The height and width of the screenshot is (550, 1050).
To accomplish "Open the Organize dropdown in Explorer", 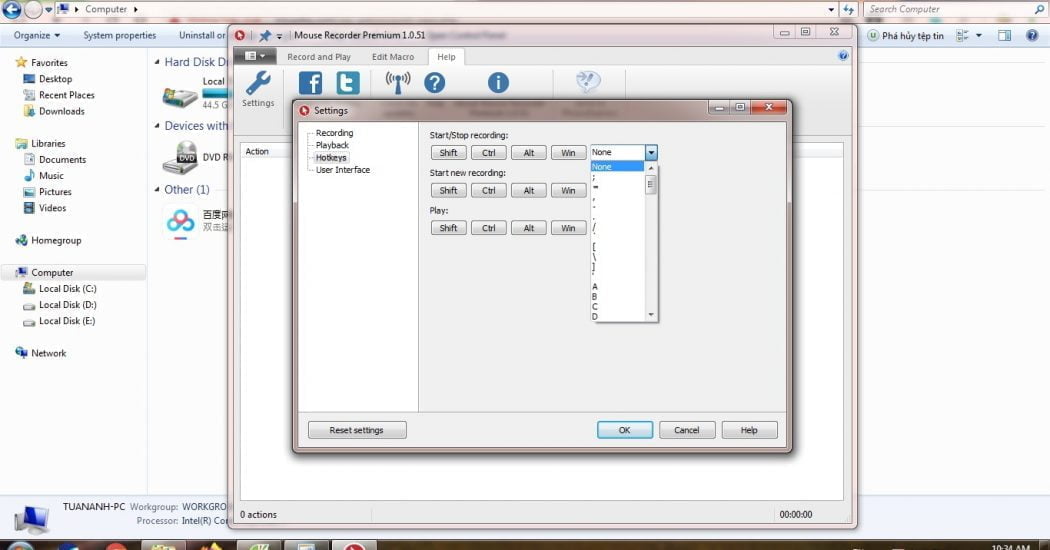I will click(x=37, y=36).
